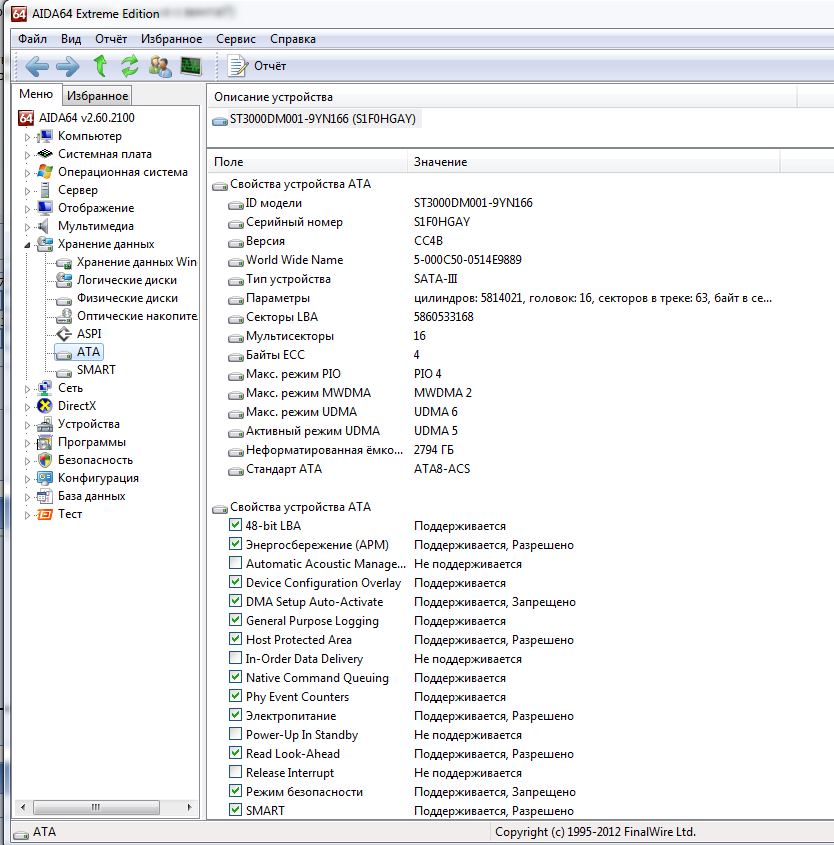
Task: Toggle the 48-bit LBA checkbox
Action: point(235,525)
